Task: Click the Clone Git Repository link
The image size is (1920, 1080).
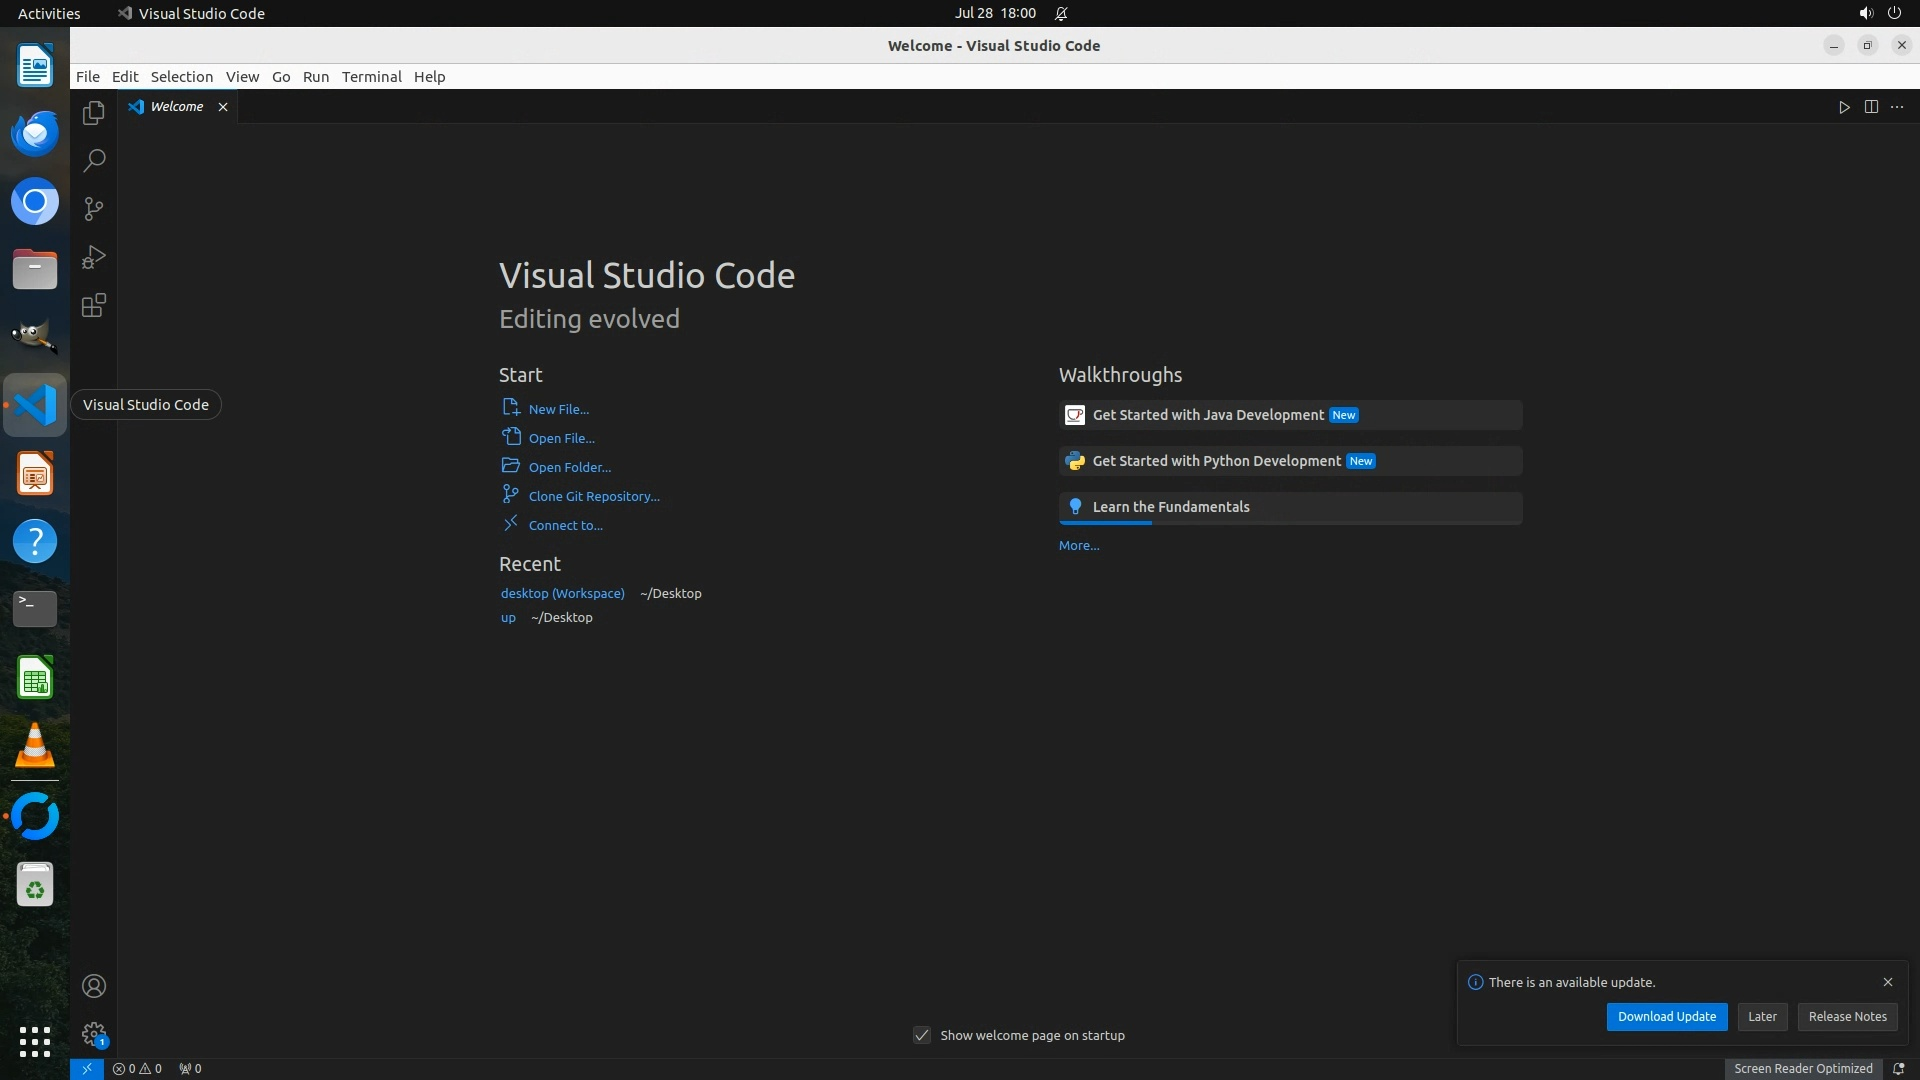Action: [x=594, y=496]
